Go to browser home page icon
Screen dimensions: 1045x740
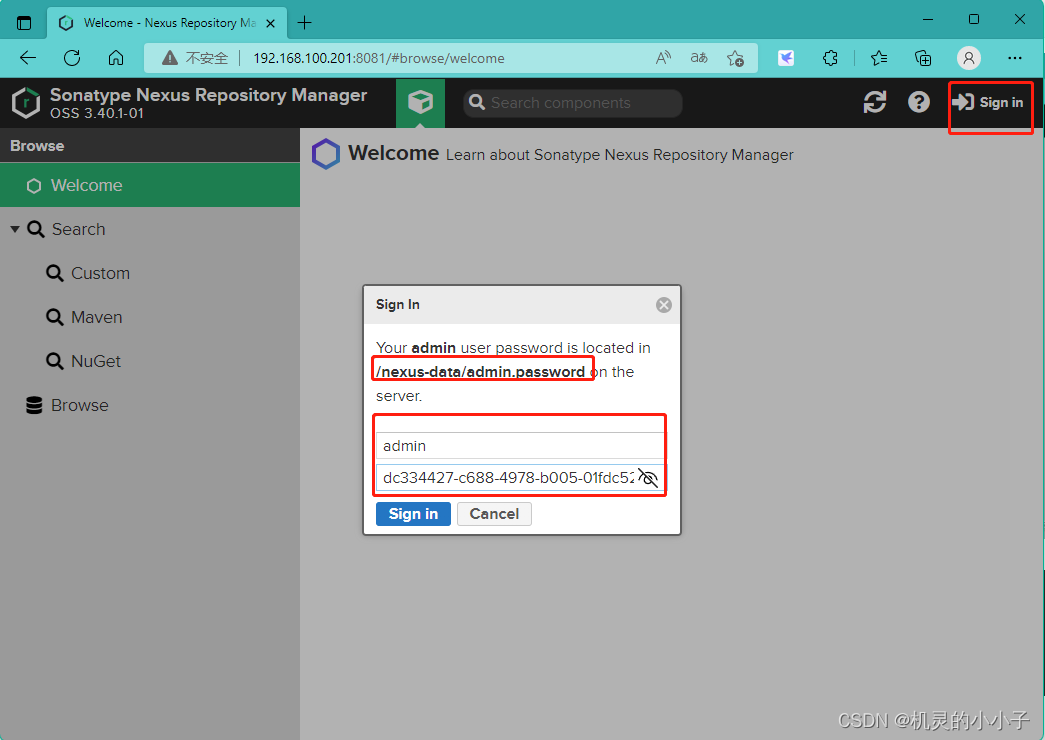pyautogui.click(x=116, y=58)
